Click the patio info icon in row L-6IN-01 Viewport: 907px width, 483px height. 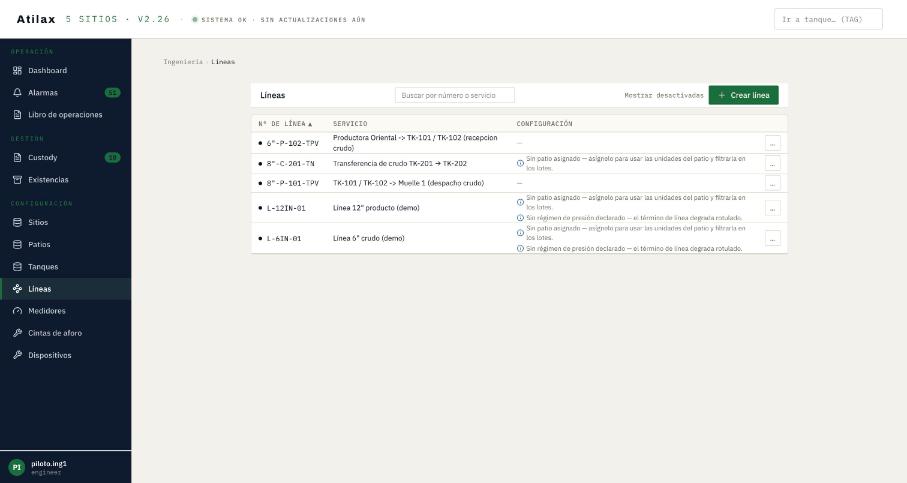(520, 233)
